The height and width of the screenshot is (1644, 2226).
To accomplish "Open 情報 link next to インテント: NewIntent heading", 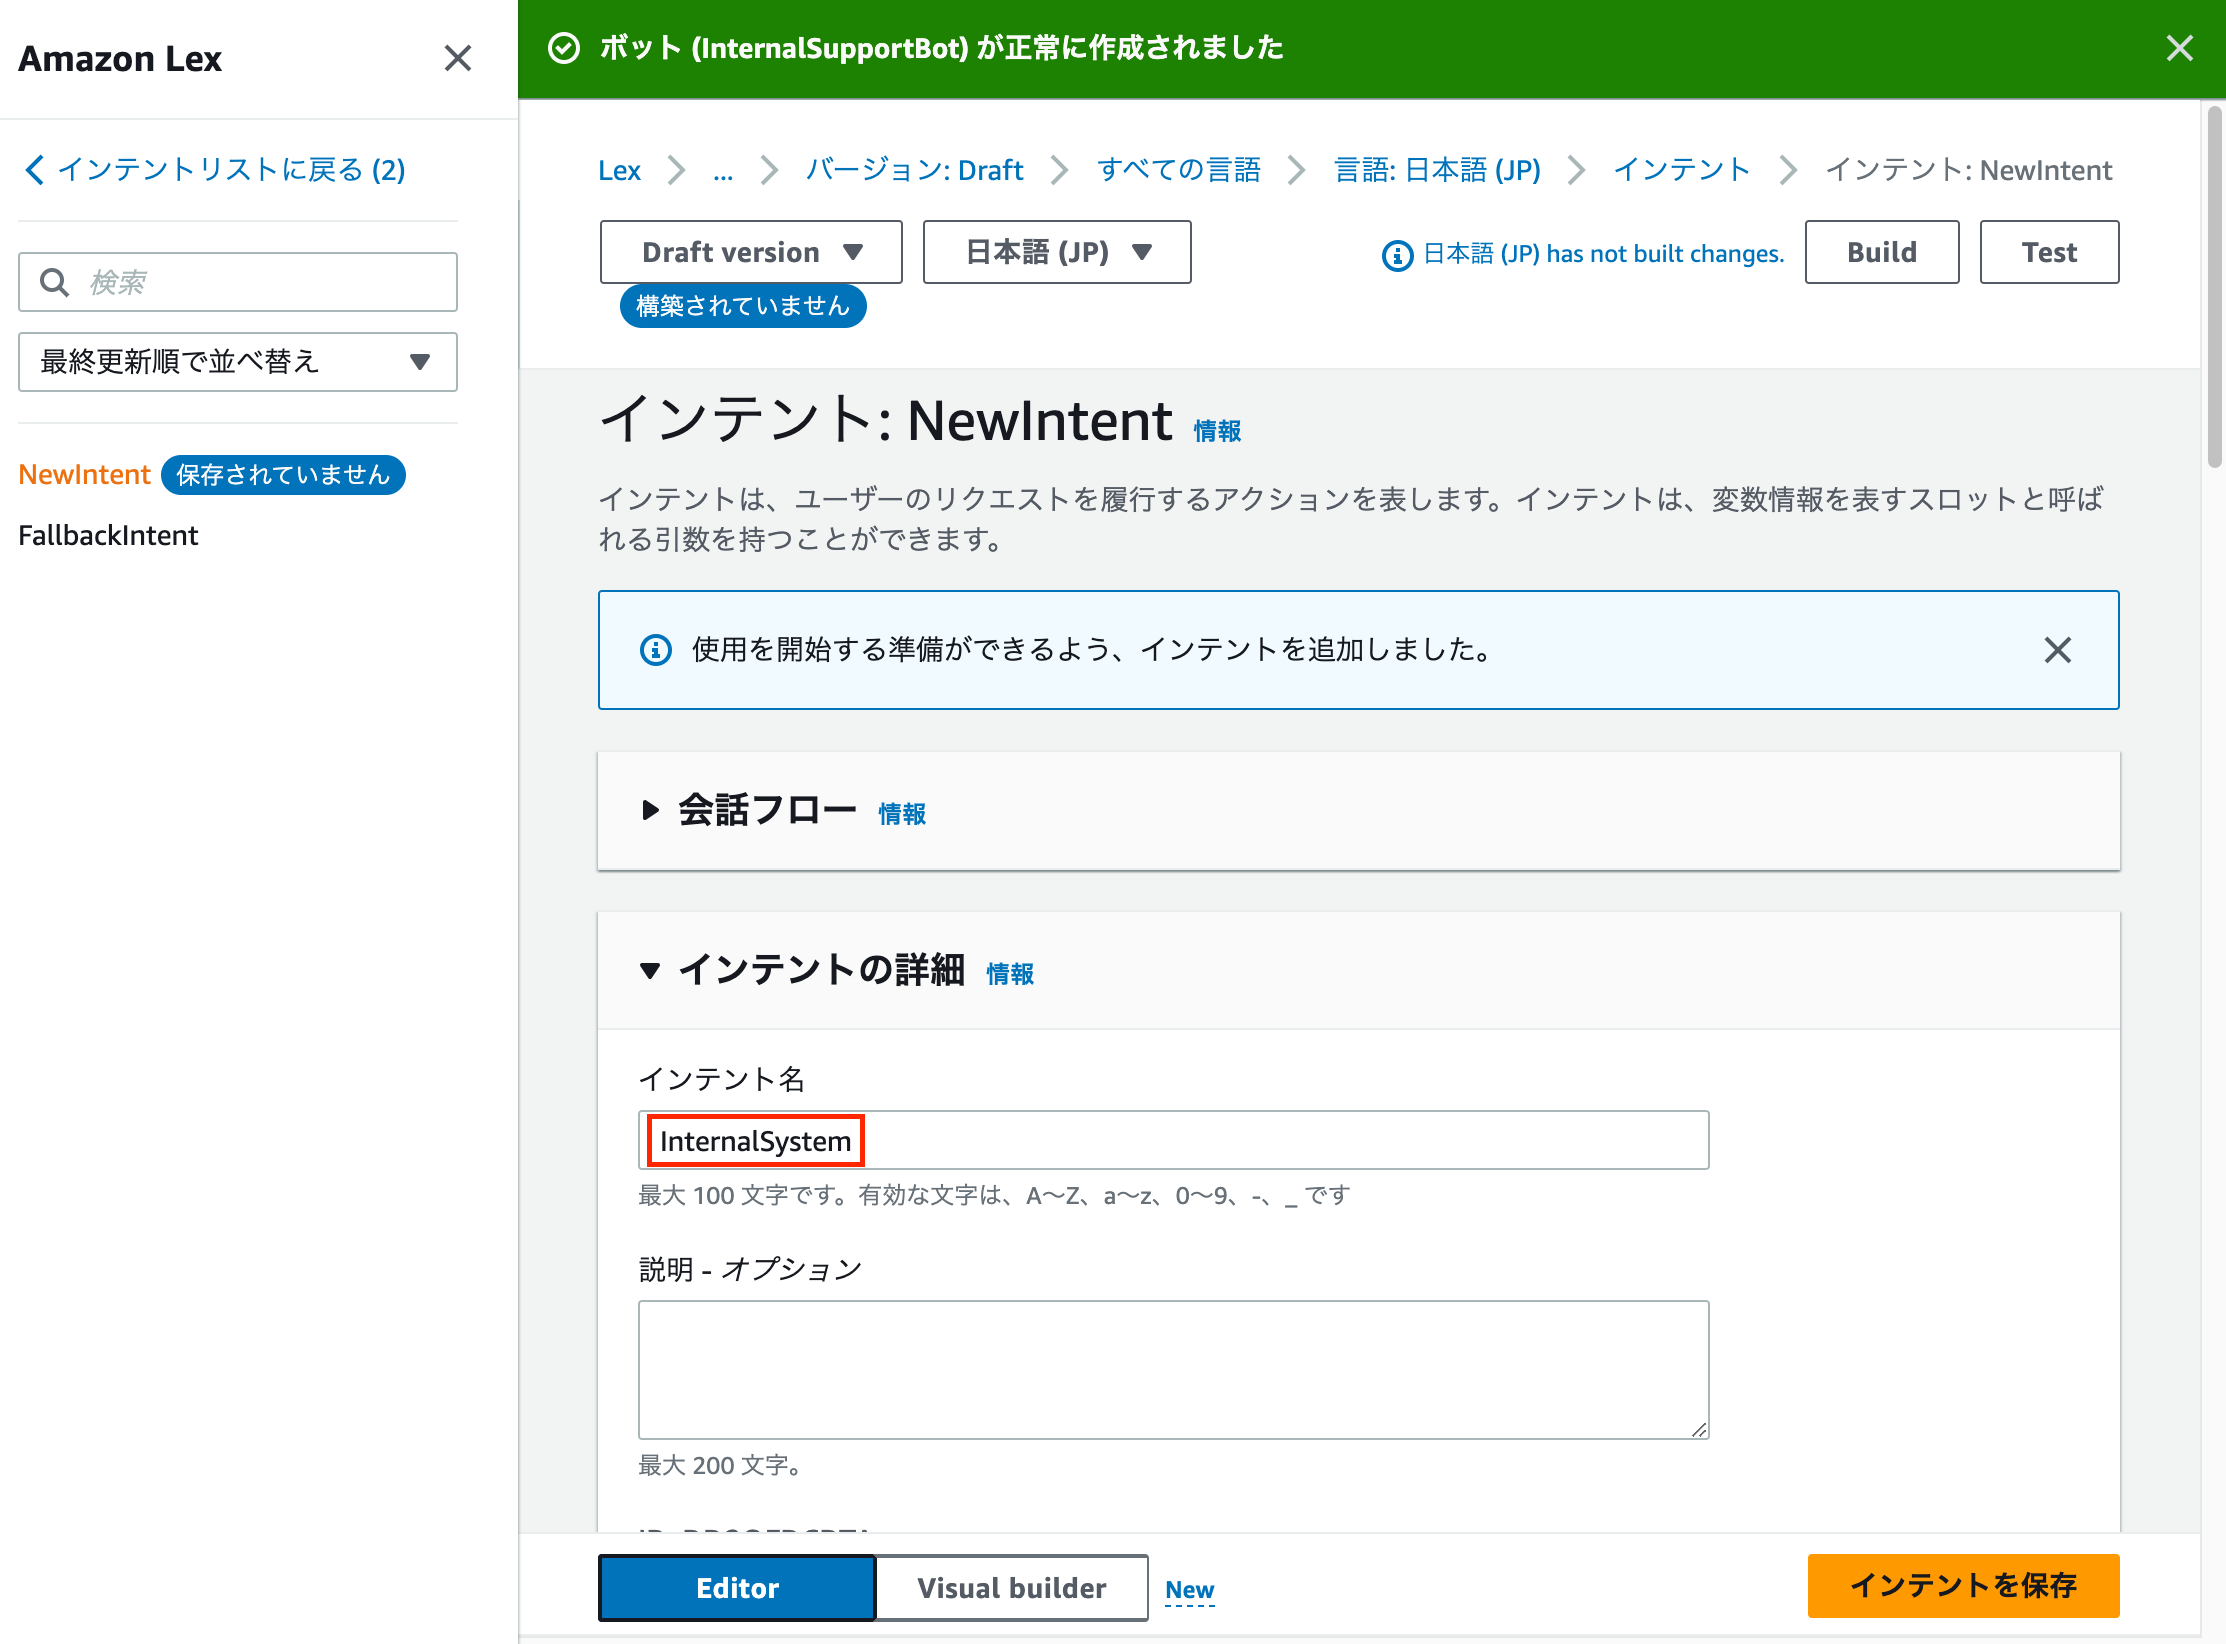I will (x=1217, y=431).
